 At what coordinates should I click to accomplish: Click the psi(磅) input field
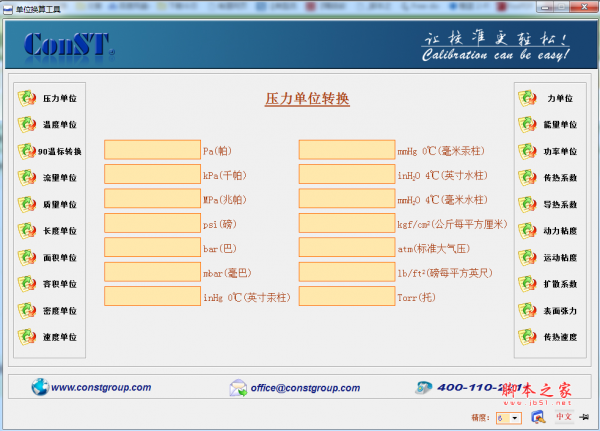tap(152, 223)
